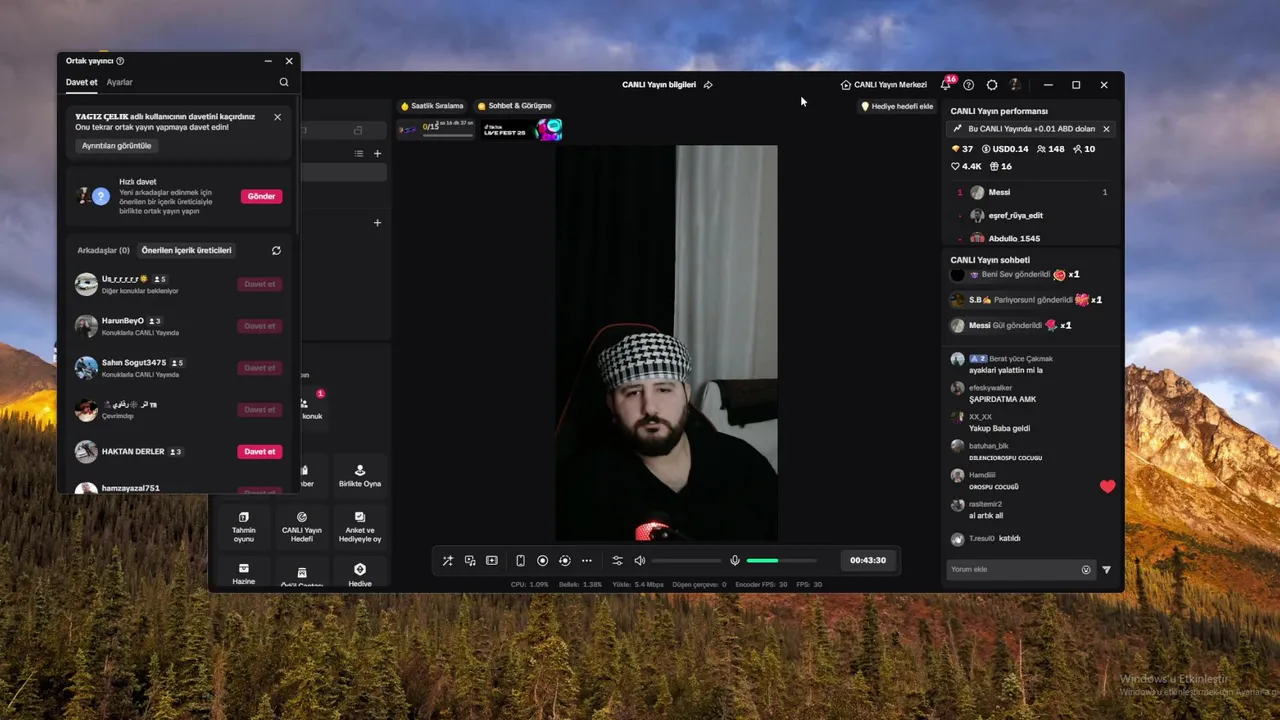The image size is (1280, 720).
Task: Open the Sohbet & Görüşme tab
Action: [515, 106]
